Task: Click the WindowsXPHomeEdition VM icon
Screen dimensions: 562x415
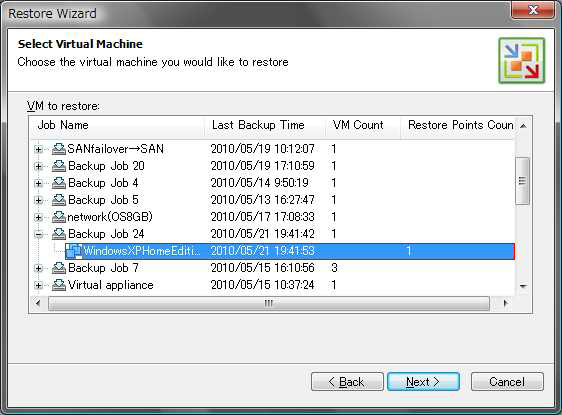Action: click(x=74, y=251)
